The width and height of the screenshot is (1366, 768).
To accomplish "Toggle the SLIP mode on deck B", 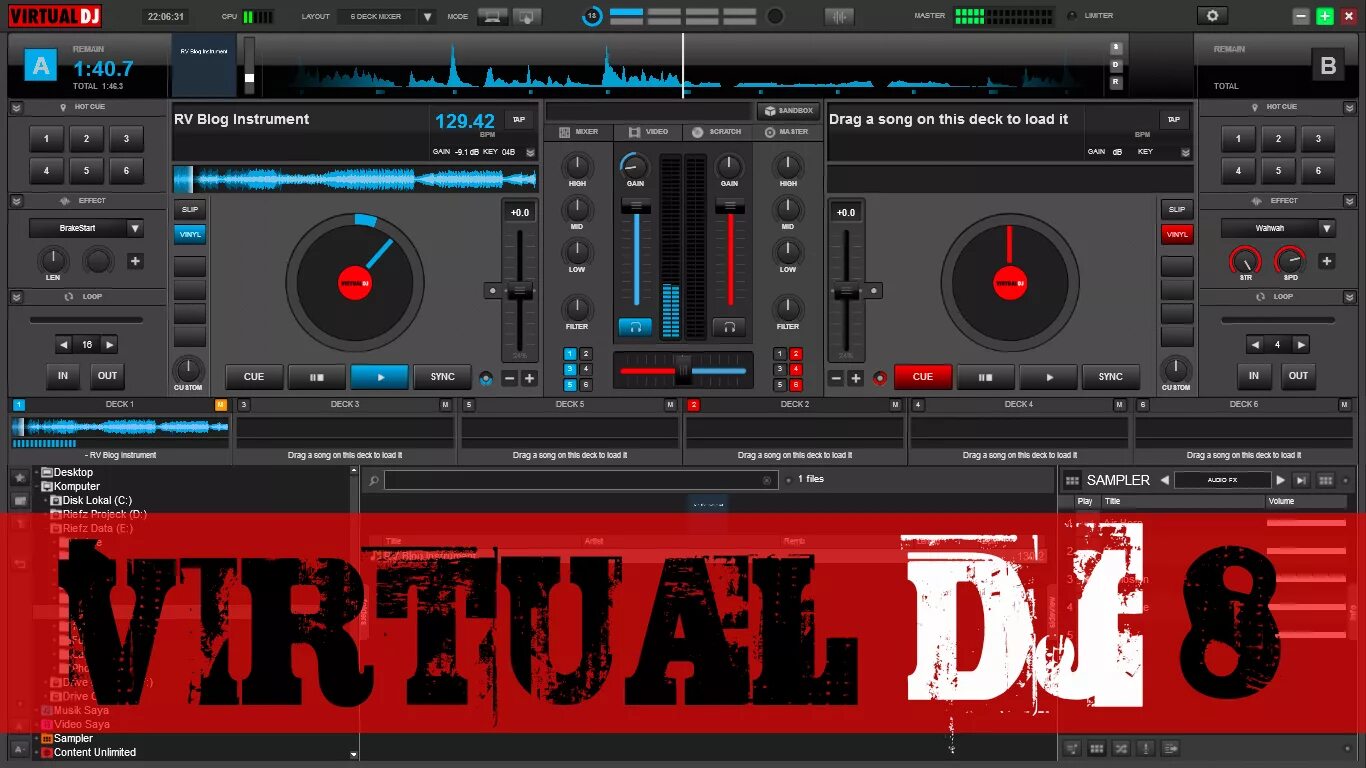I will click(x=1177, y=209).
